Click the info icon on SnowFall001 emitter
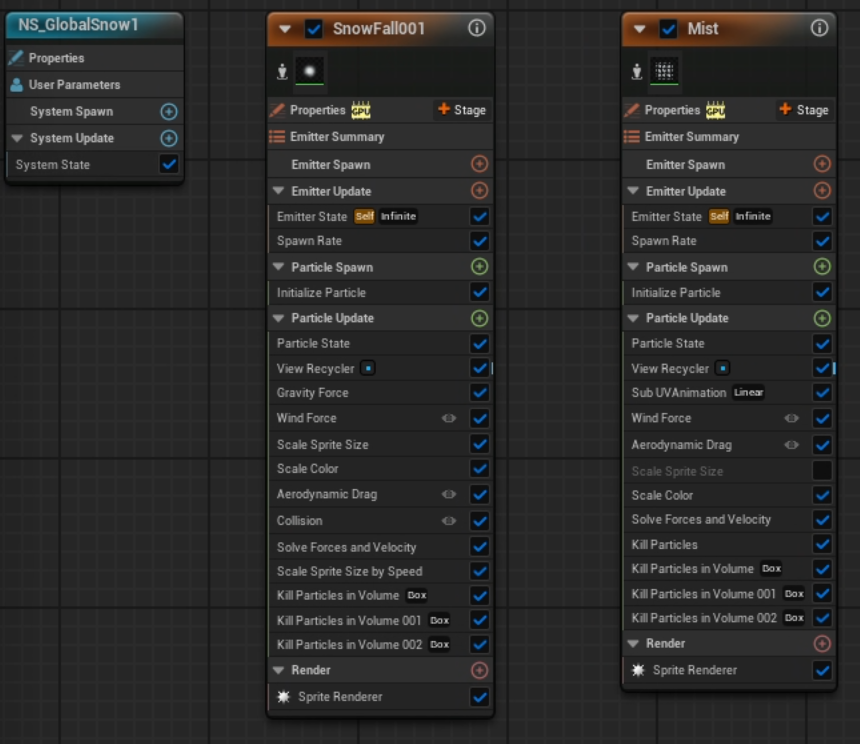Viewport: 860px width, 744px height. (477, 29)
